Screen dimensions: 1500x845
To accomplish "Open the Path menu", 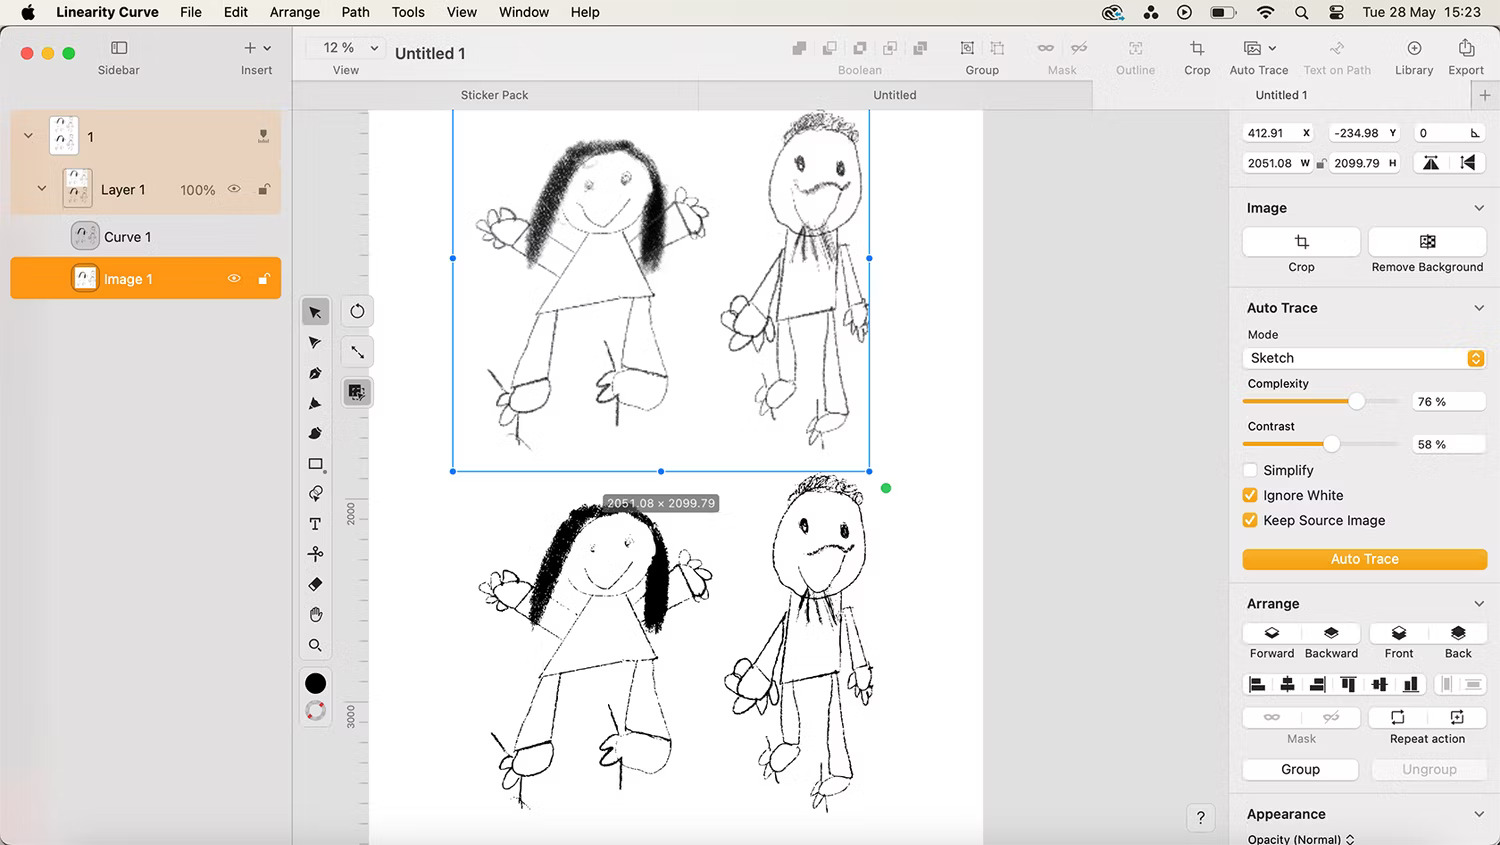I will 355,12.
